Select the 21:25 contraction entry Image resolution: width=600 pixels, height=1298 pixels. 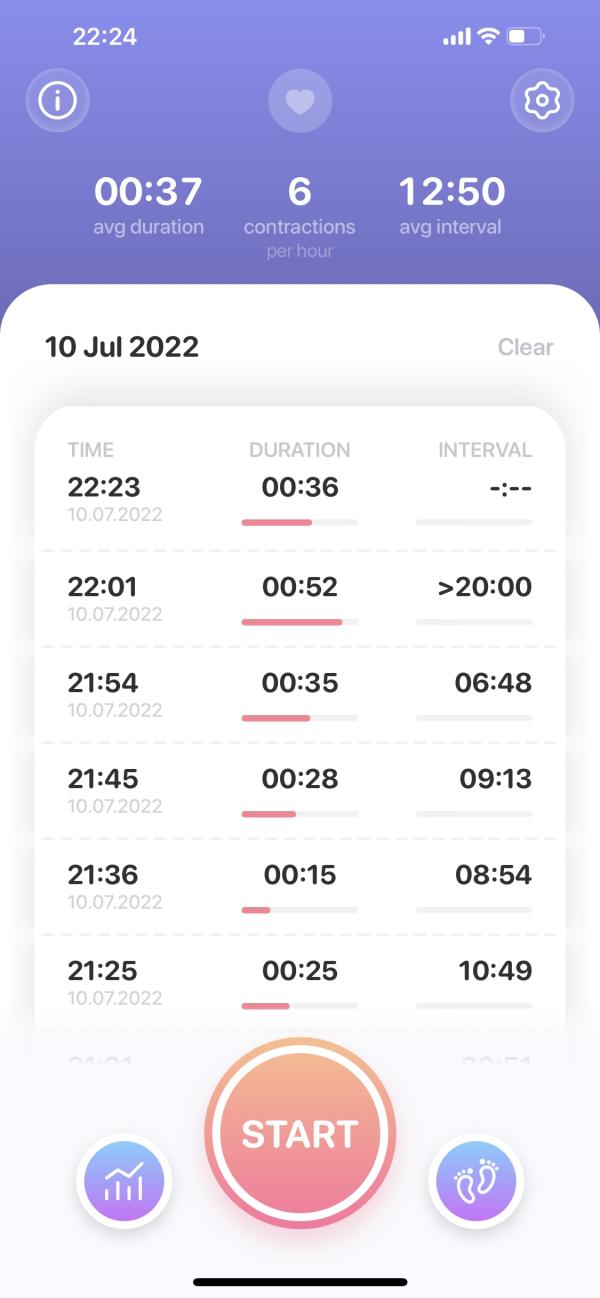pos(300,982)
